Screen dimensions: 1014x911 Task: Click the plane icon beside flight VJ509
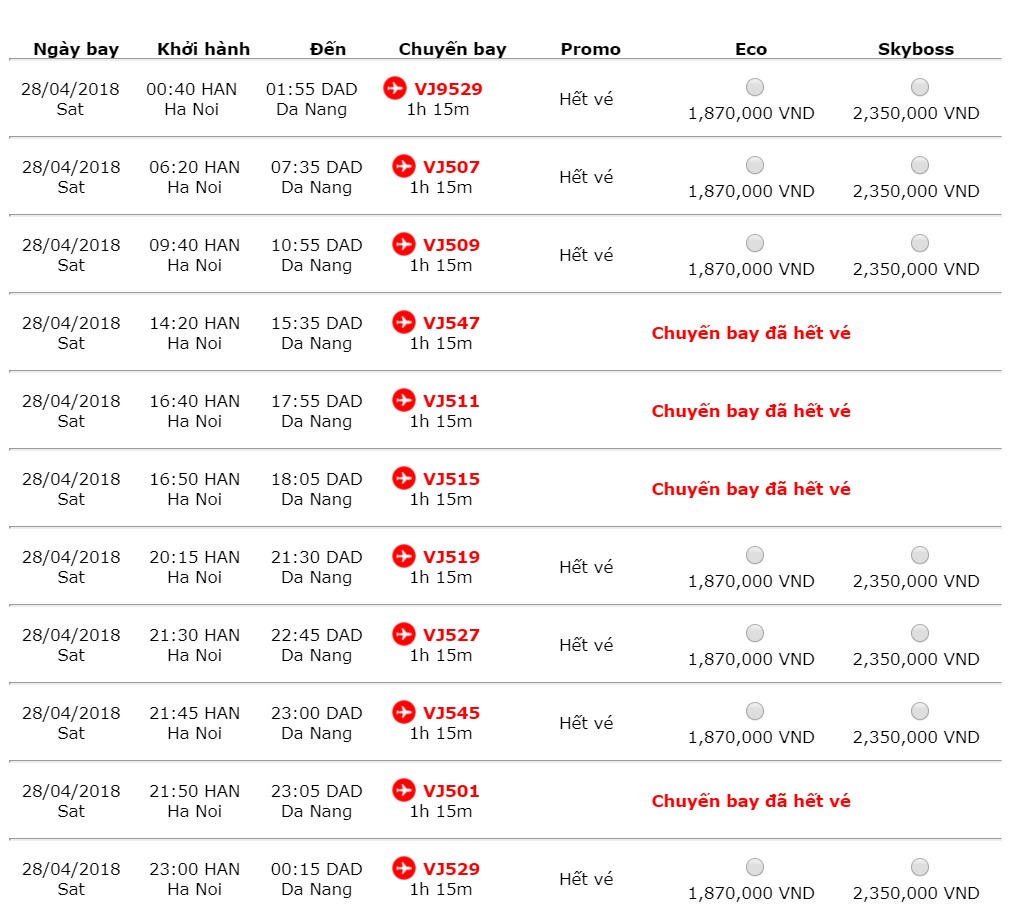404,244
